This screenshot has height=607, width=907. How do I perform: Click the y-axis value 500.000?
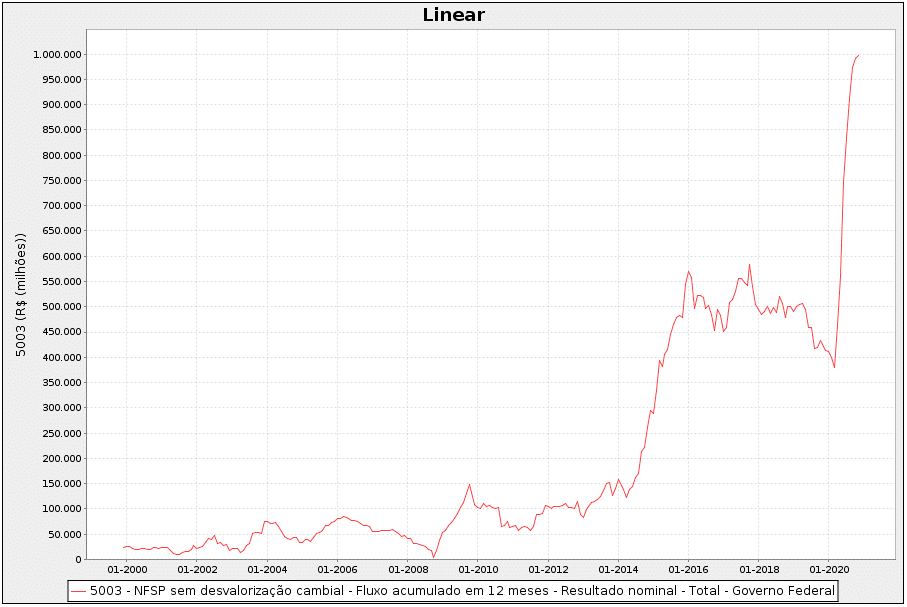(x=61, y=307)
